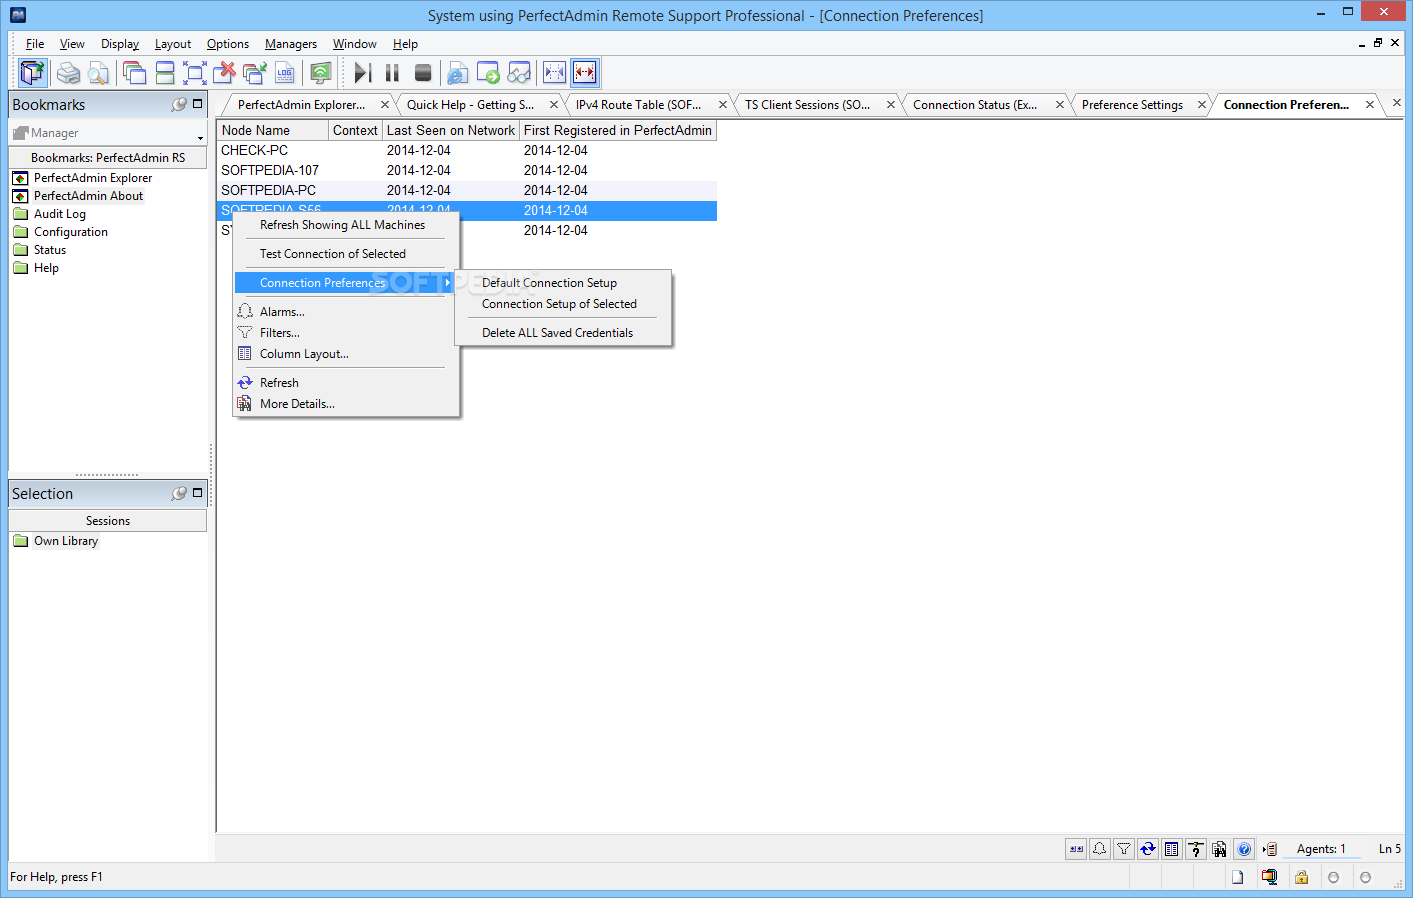Switch to PerfectAdmin Explorer tab
The width and height of the screenshot is (1413, 898).
[301, 105]
